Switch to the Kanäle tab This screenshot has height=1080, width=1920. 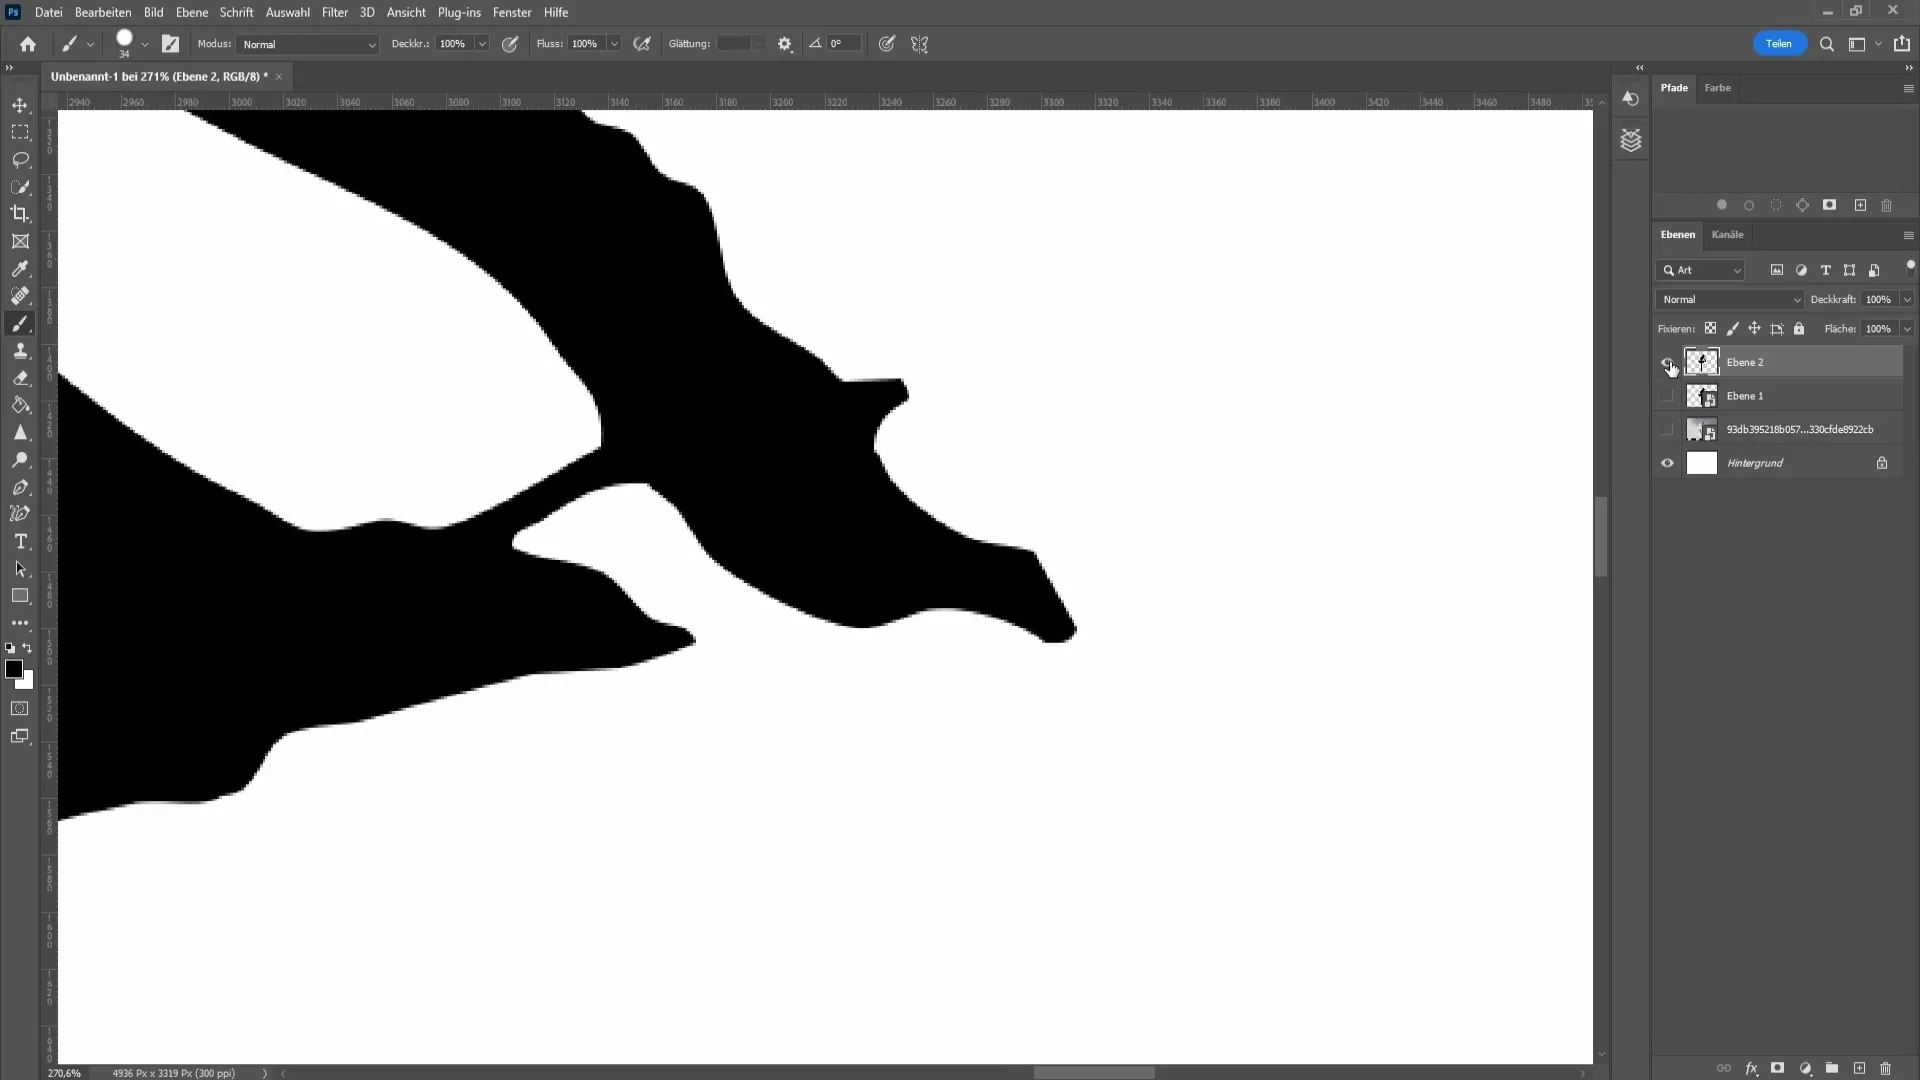(1727, 235)
